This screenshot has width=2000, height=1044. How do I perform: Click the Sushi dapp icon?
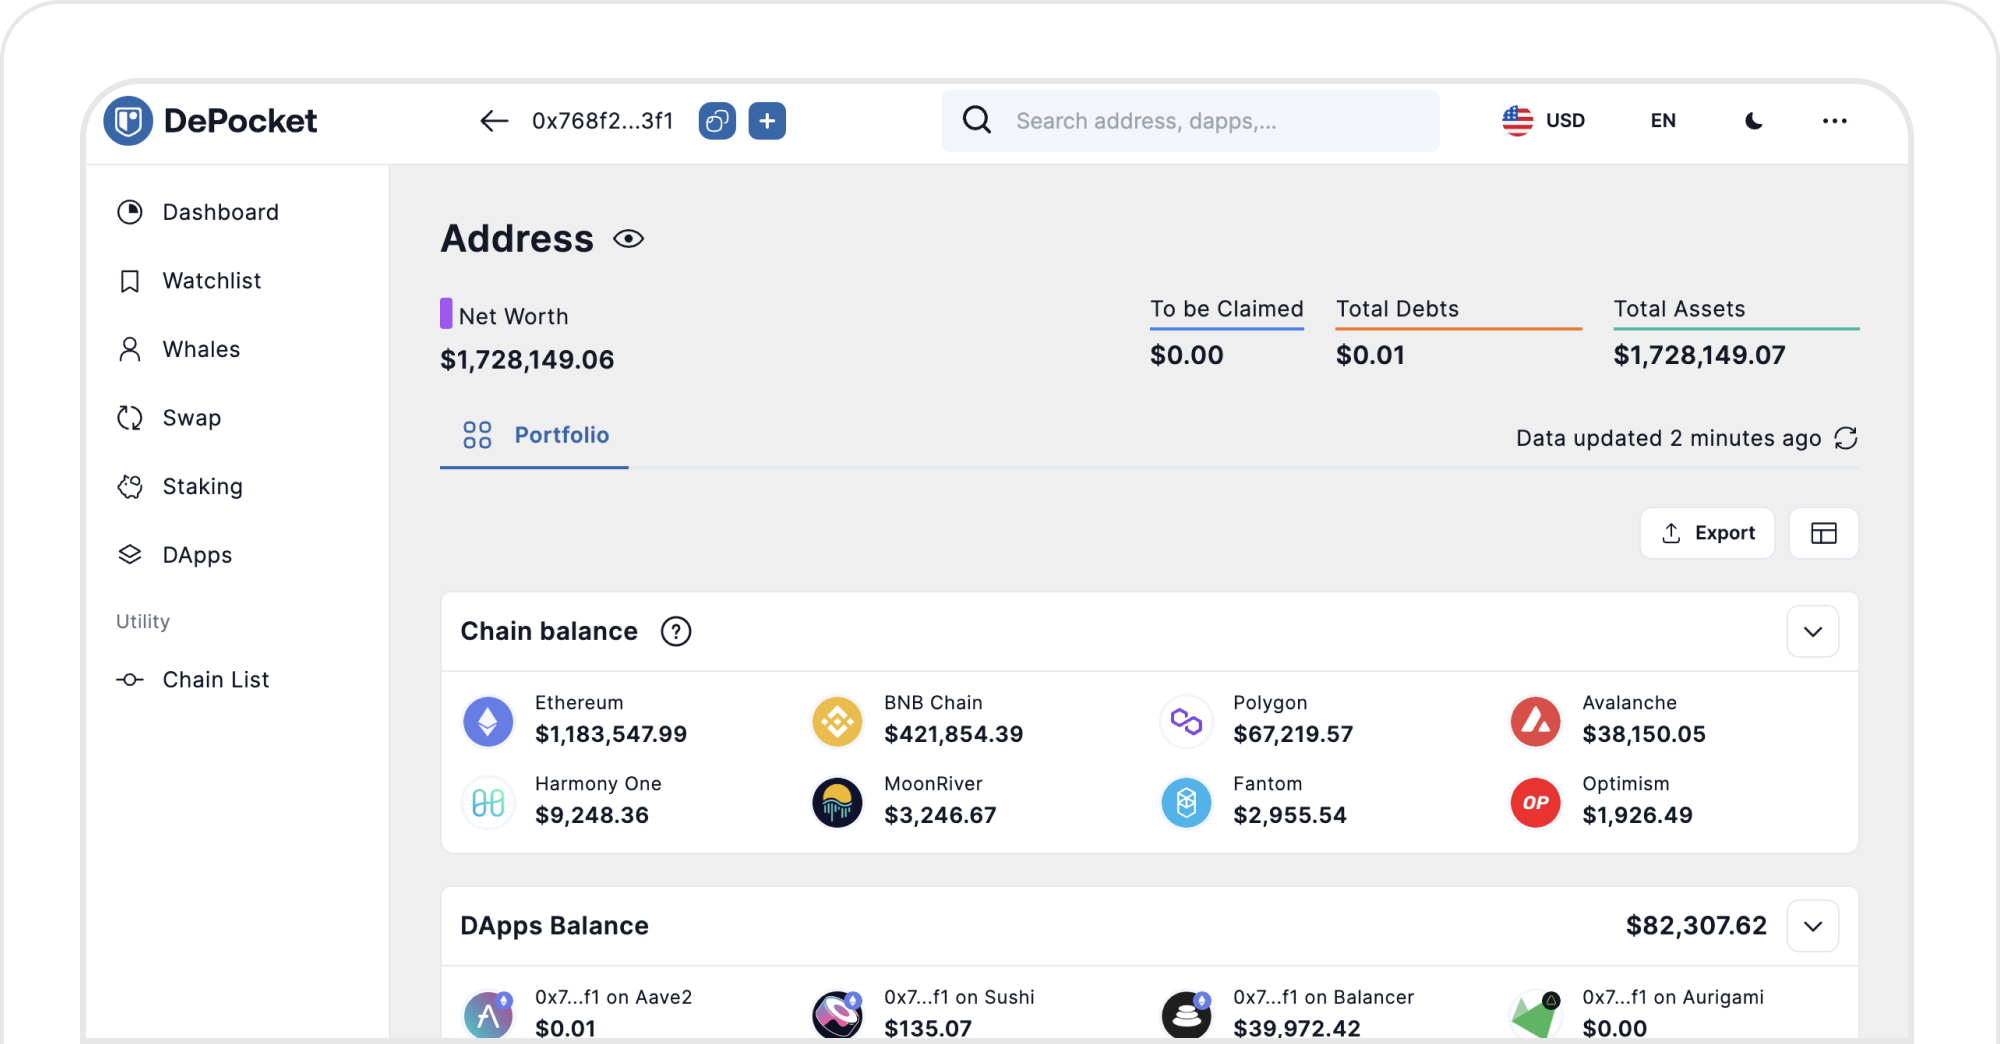point(837,1015)
